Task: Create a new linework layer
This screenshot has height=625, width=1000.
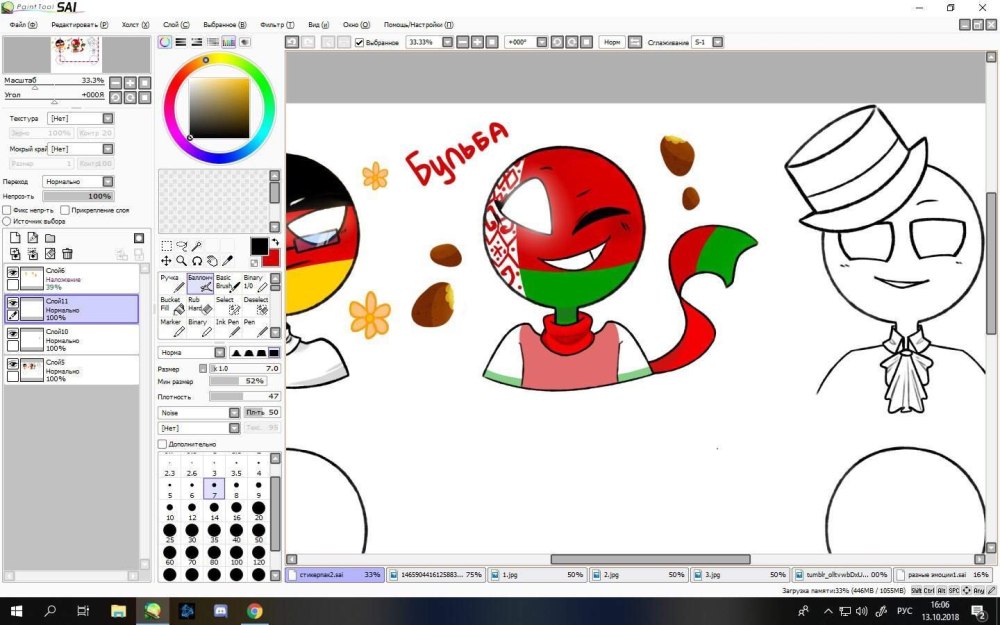Action: click(x=33, y=238)
